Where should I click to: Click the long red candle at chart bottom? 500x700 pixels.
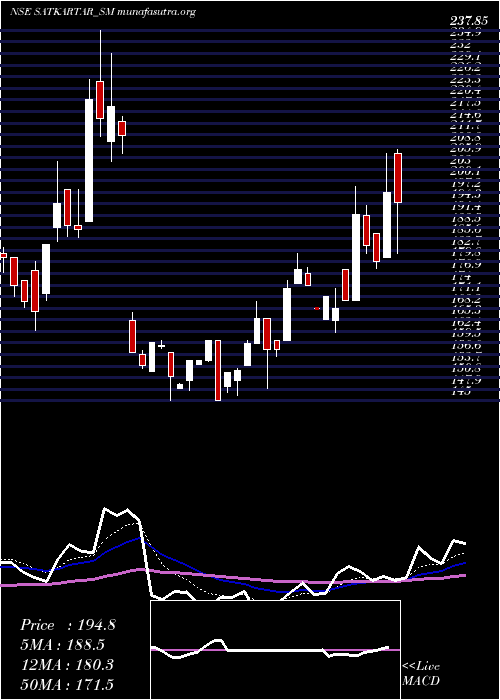point(218,370)
